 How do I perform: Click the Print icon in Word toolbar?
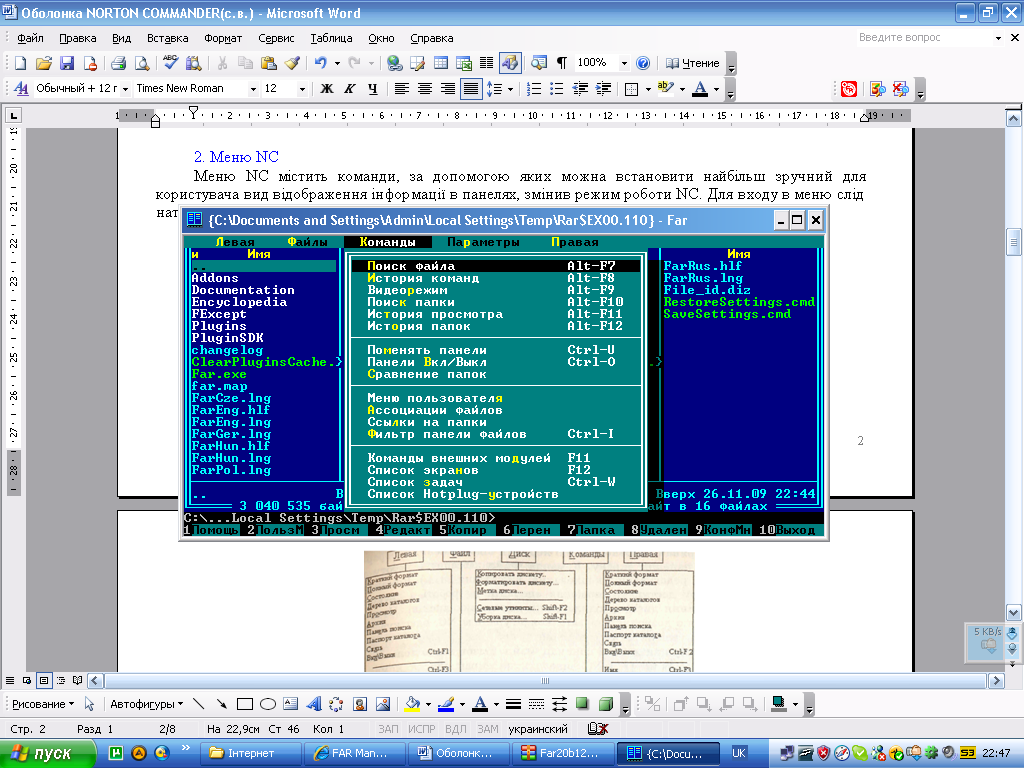click(118, 63)
